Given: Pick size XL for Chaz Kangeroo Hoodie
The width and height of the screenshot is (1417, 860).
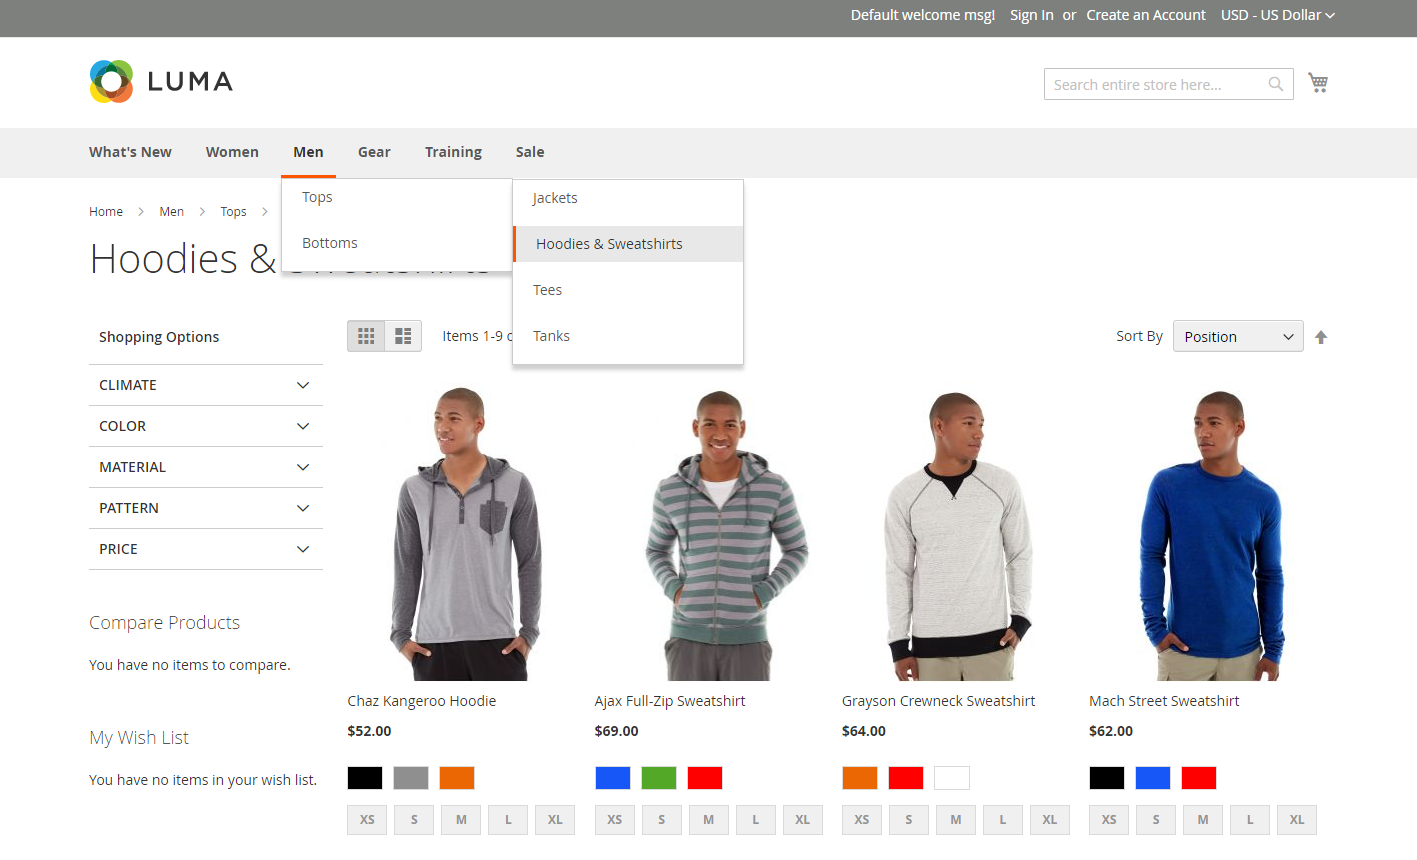Looking at the screenshot, I should pos(555,820).
